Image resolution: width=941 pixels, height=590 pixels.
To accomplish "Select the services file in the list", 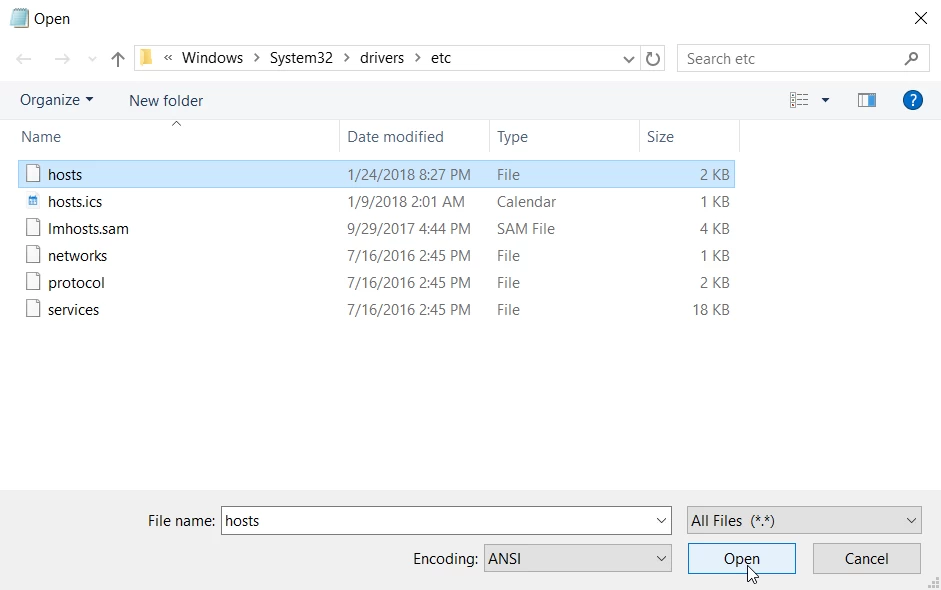I will tap(73, 309).
